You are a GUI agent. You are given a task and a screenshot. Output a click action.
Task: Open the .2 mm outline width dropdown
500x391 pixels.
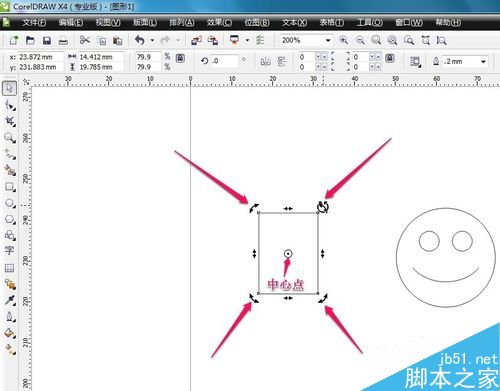coord(483,62)
